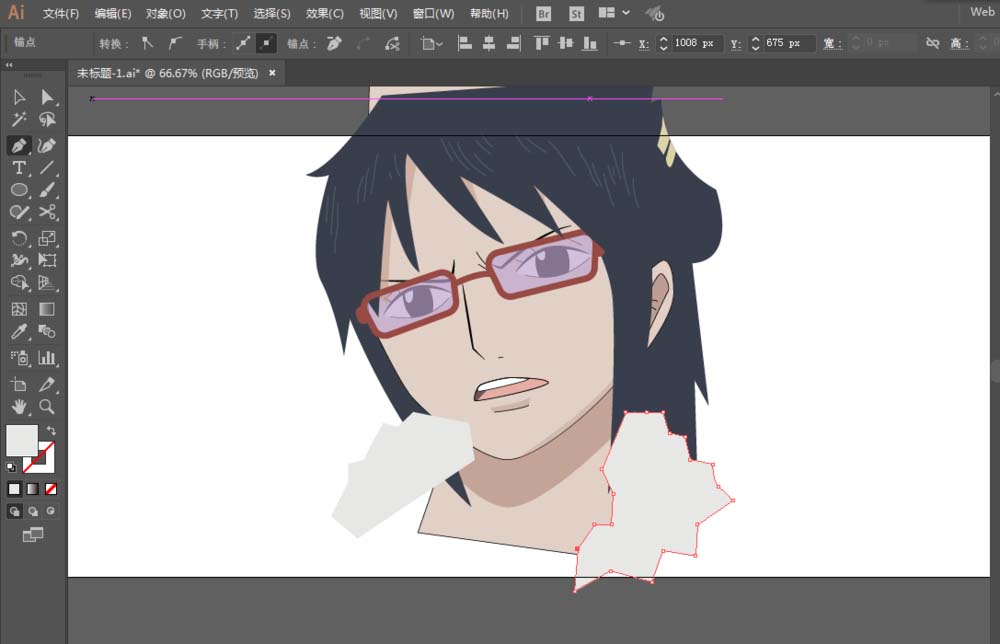Enable Draw Behind mode
Screen dimensions: 1000x644
coord(33,511)
